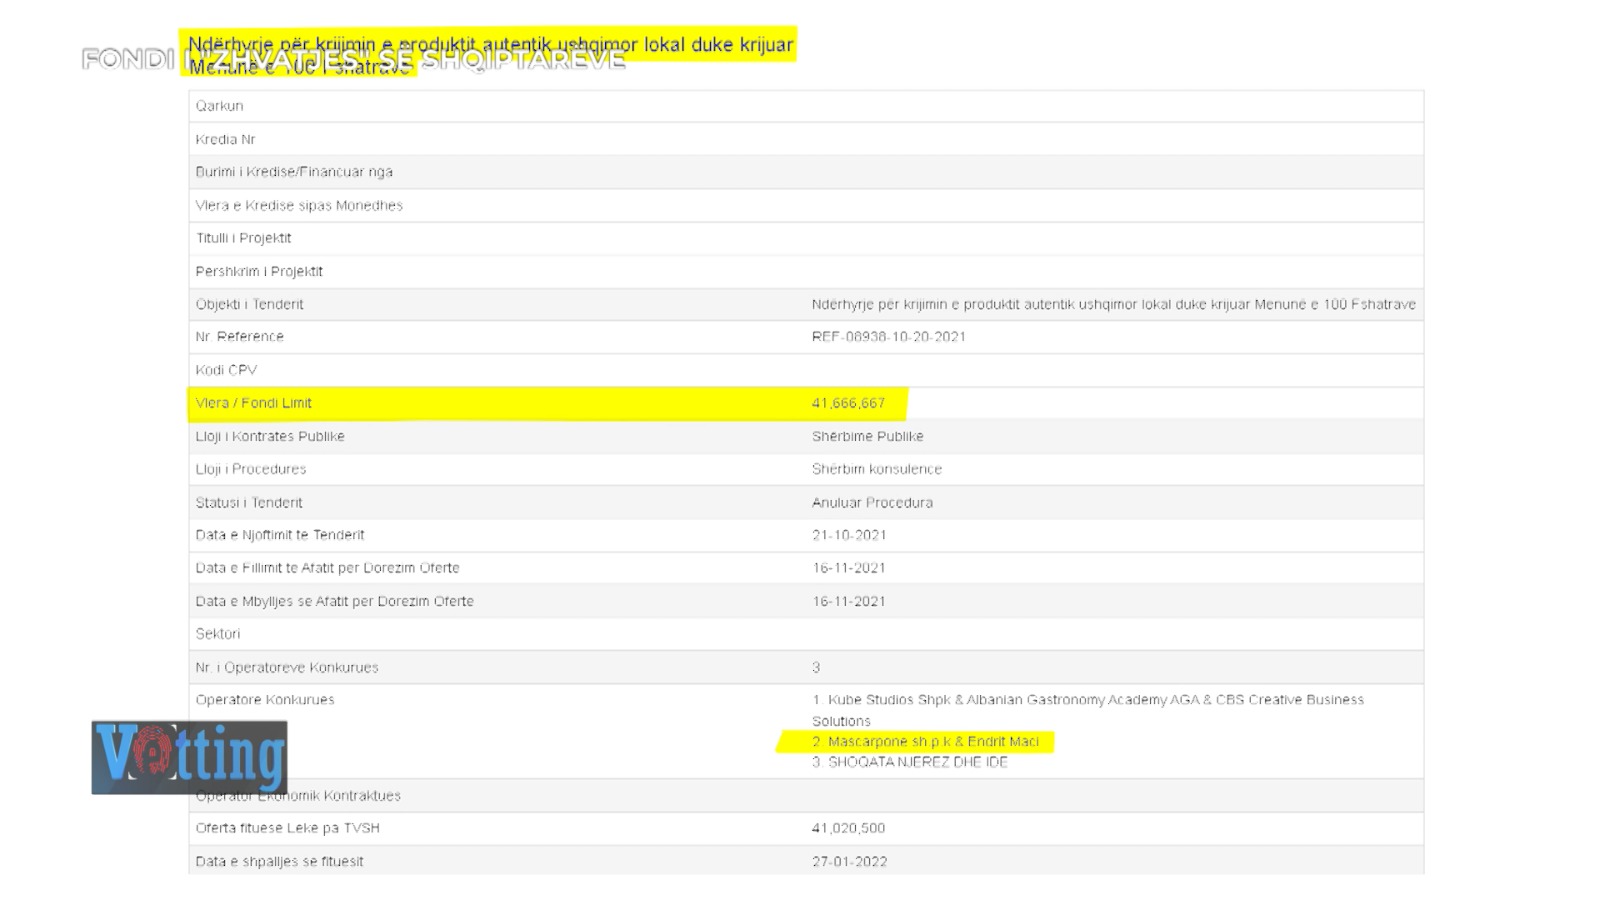
Task: Select the winning offer value 41,020,500
Action: pyautogui.click(x=848, y=828)
